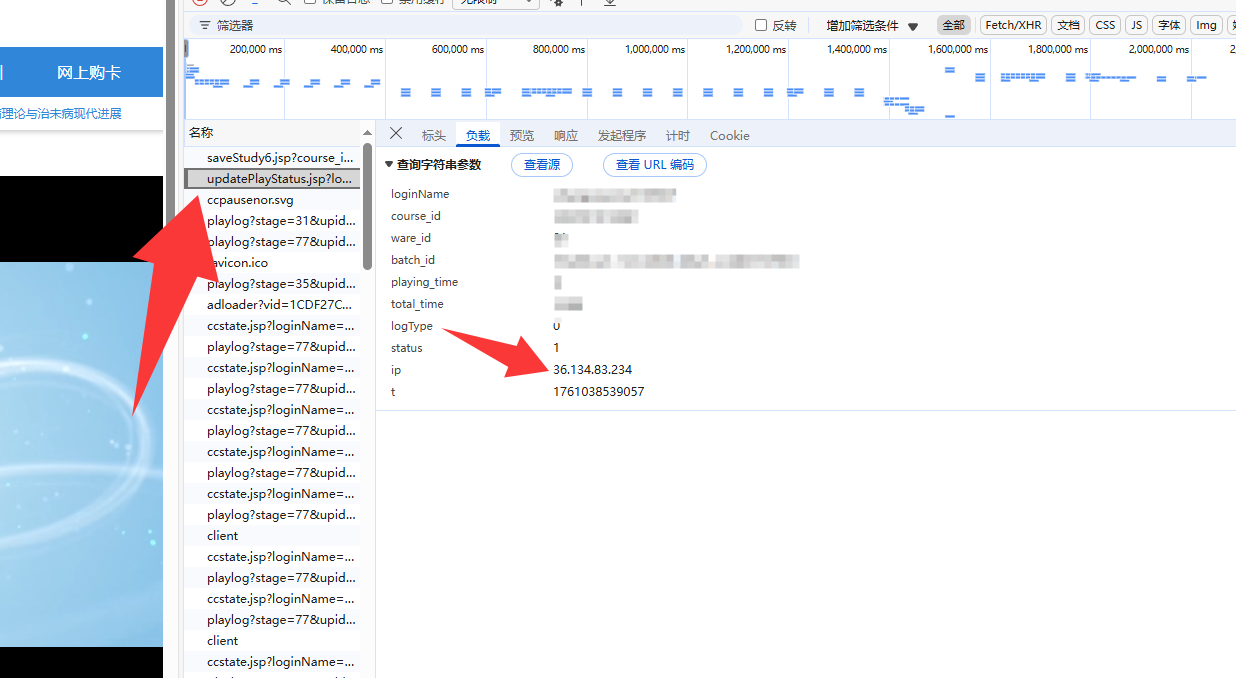This screenshot has width=1236, height=678.
Task: Open the 网上购卡 page link
Action: [x=88, y=72]
